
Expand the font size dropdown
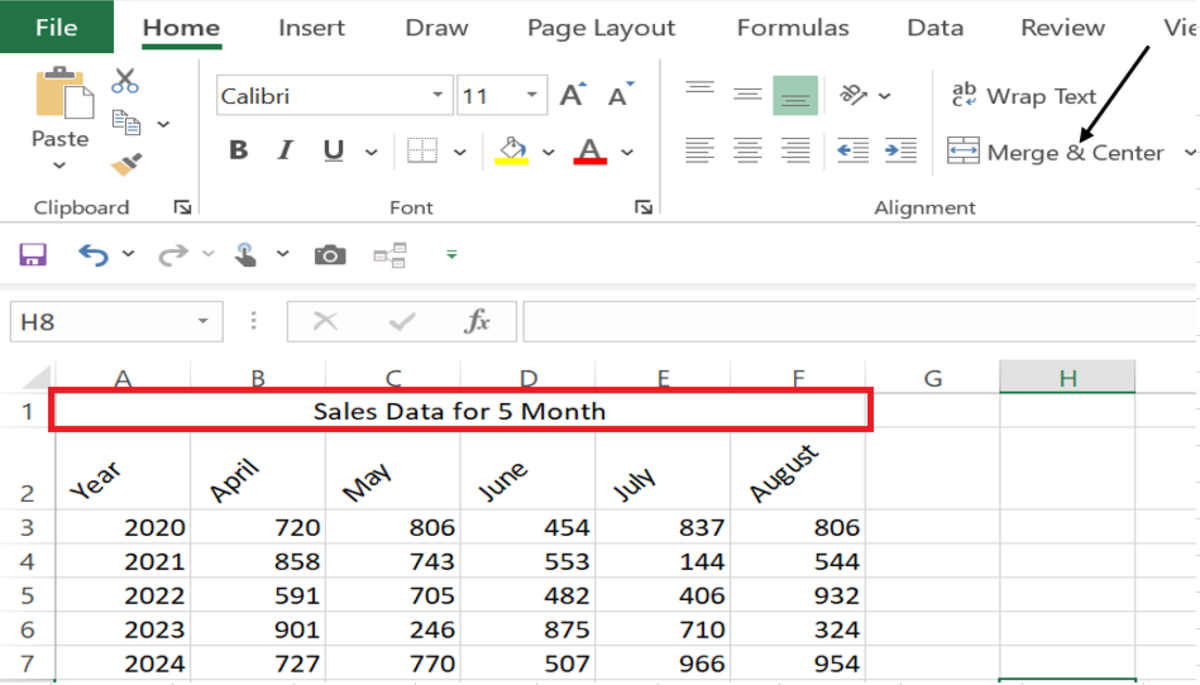(530, 96)
